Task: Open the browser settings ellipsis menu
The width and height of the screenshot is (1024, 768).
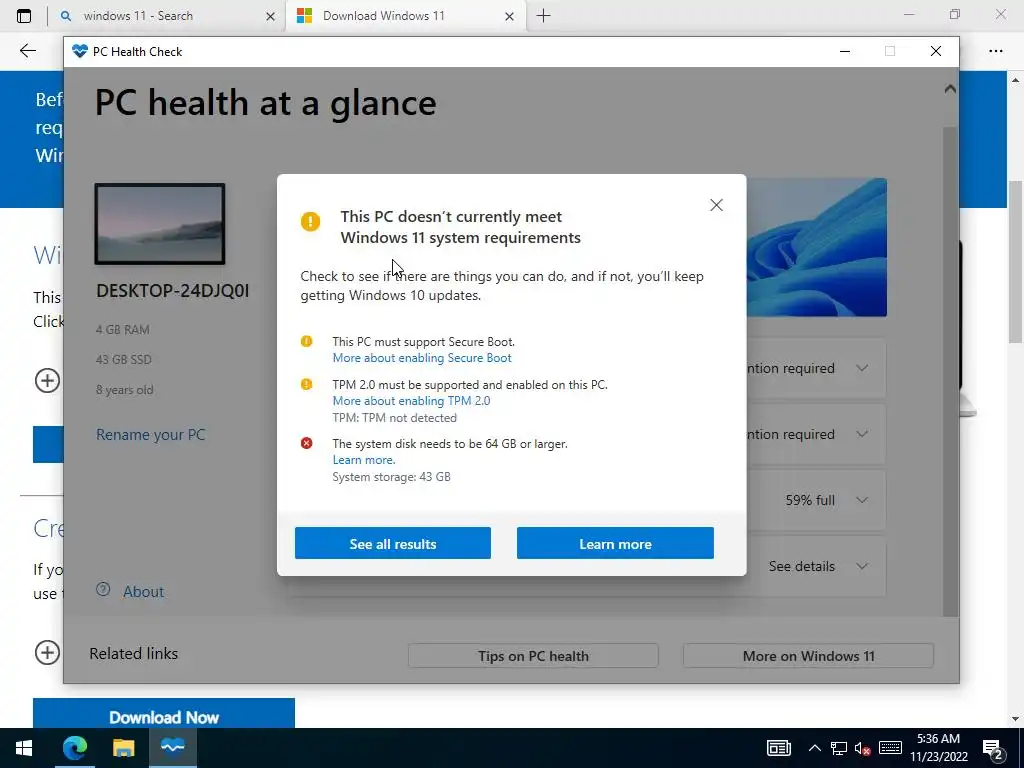Action: pyautogui.click(x=995, y=51)
